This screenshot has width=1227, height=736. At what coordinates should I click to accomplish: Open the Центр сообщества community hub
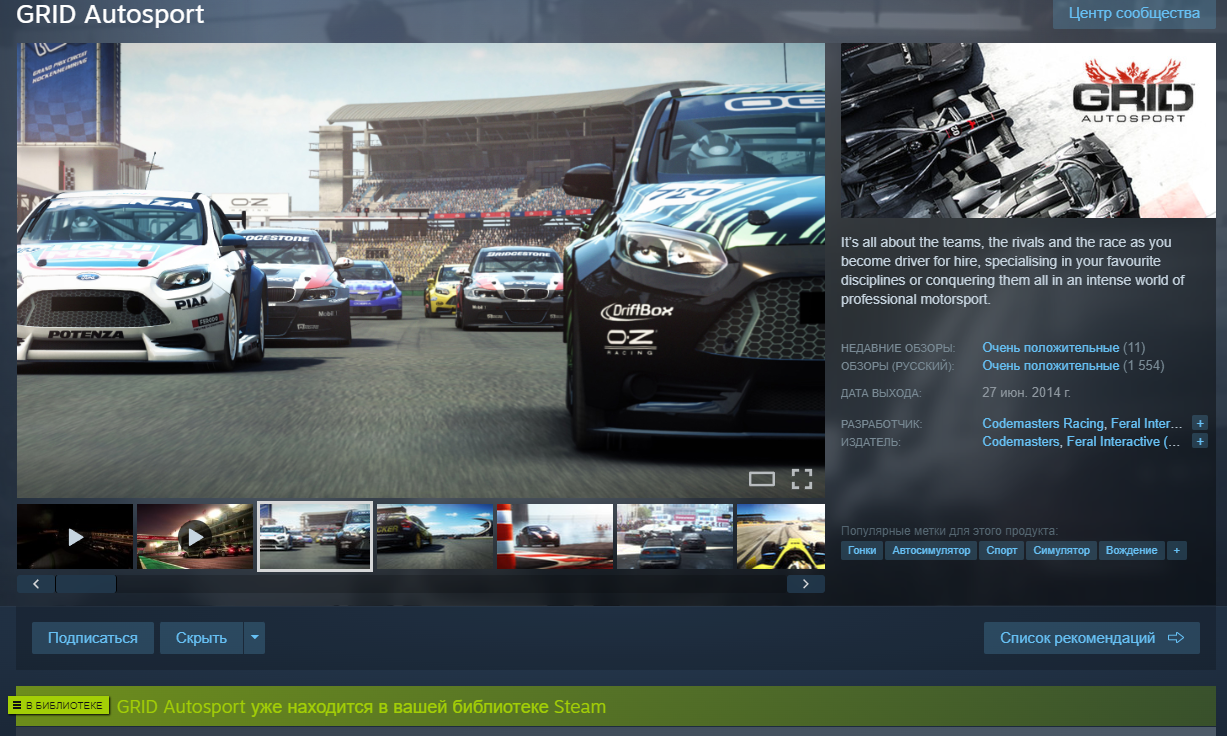[x=1134, y=14]
